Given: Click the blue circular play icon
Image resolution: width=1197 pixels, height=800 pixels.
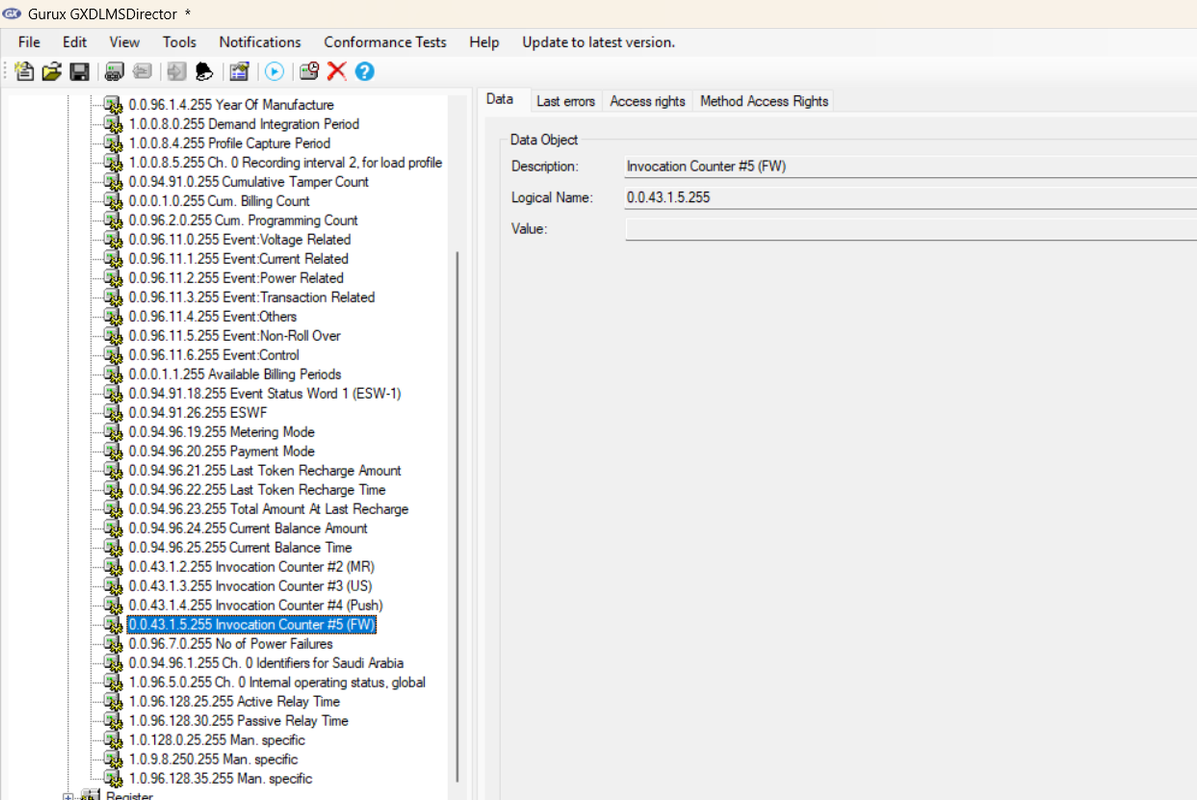Looking at the screenshot, I should pos(274,72).
